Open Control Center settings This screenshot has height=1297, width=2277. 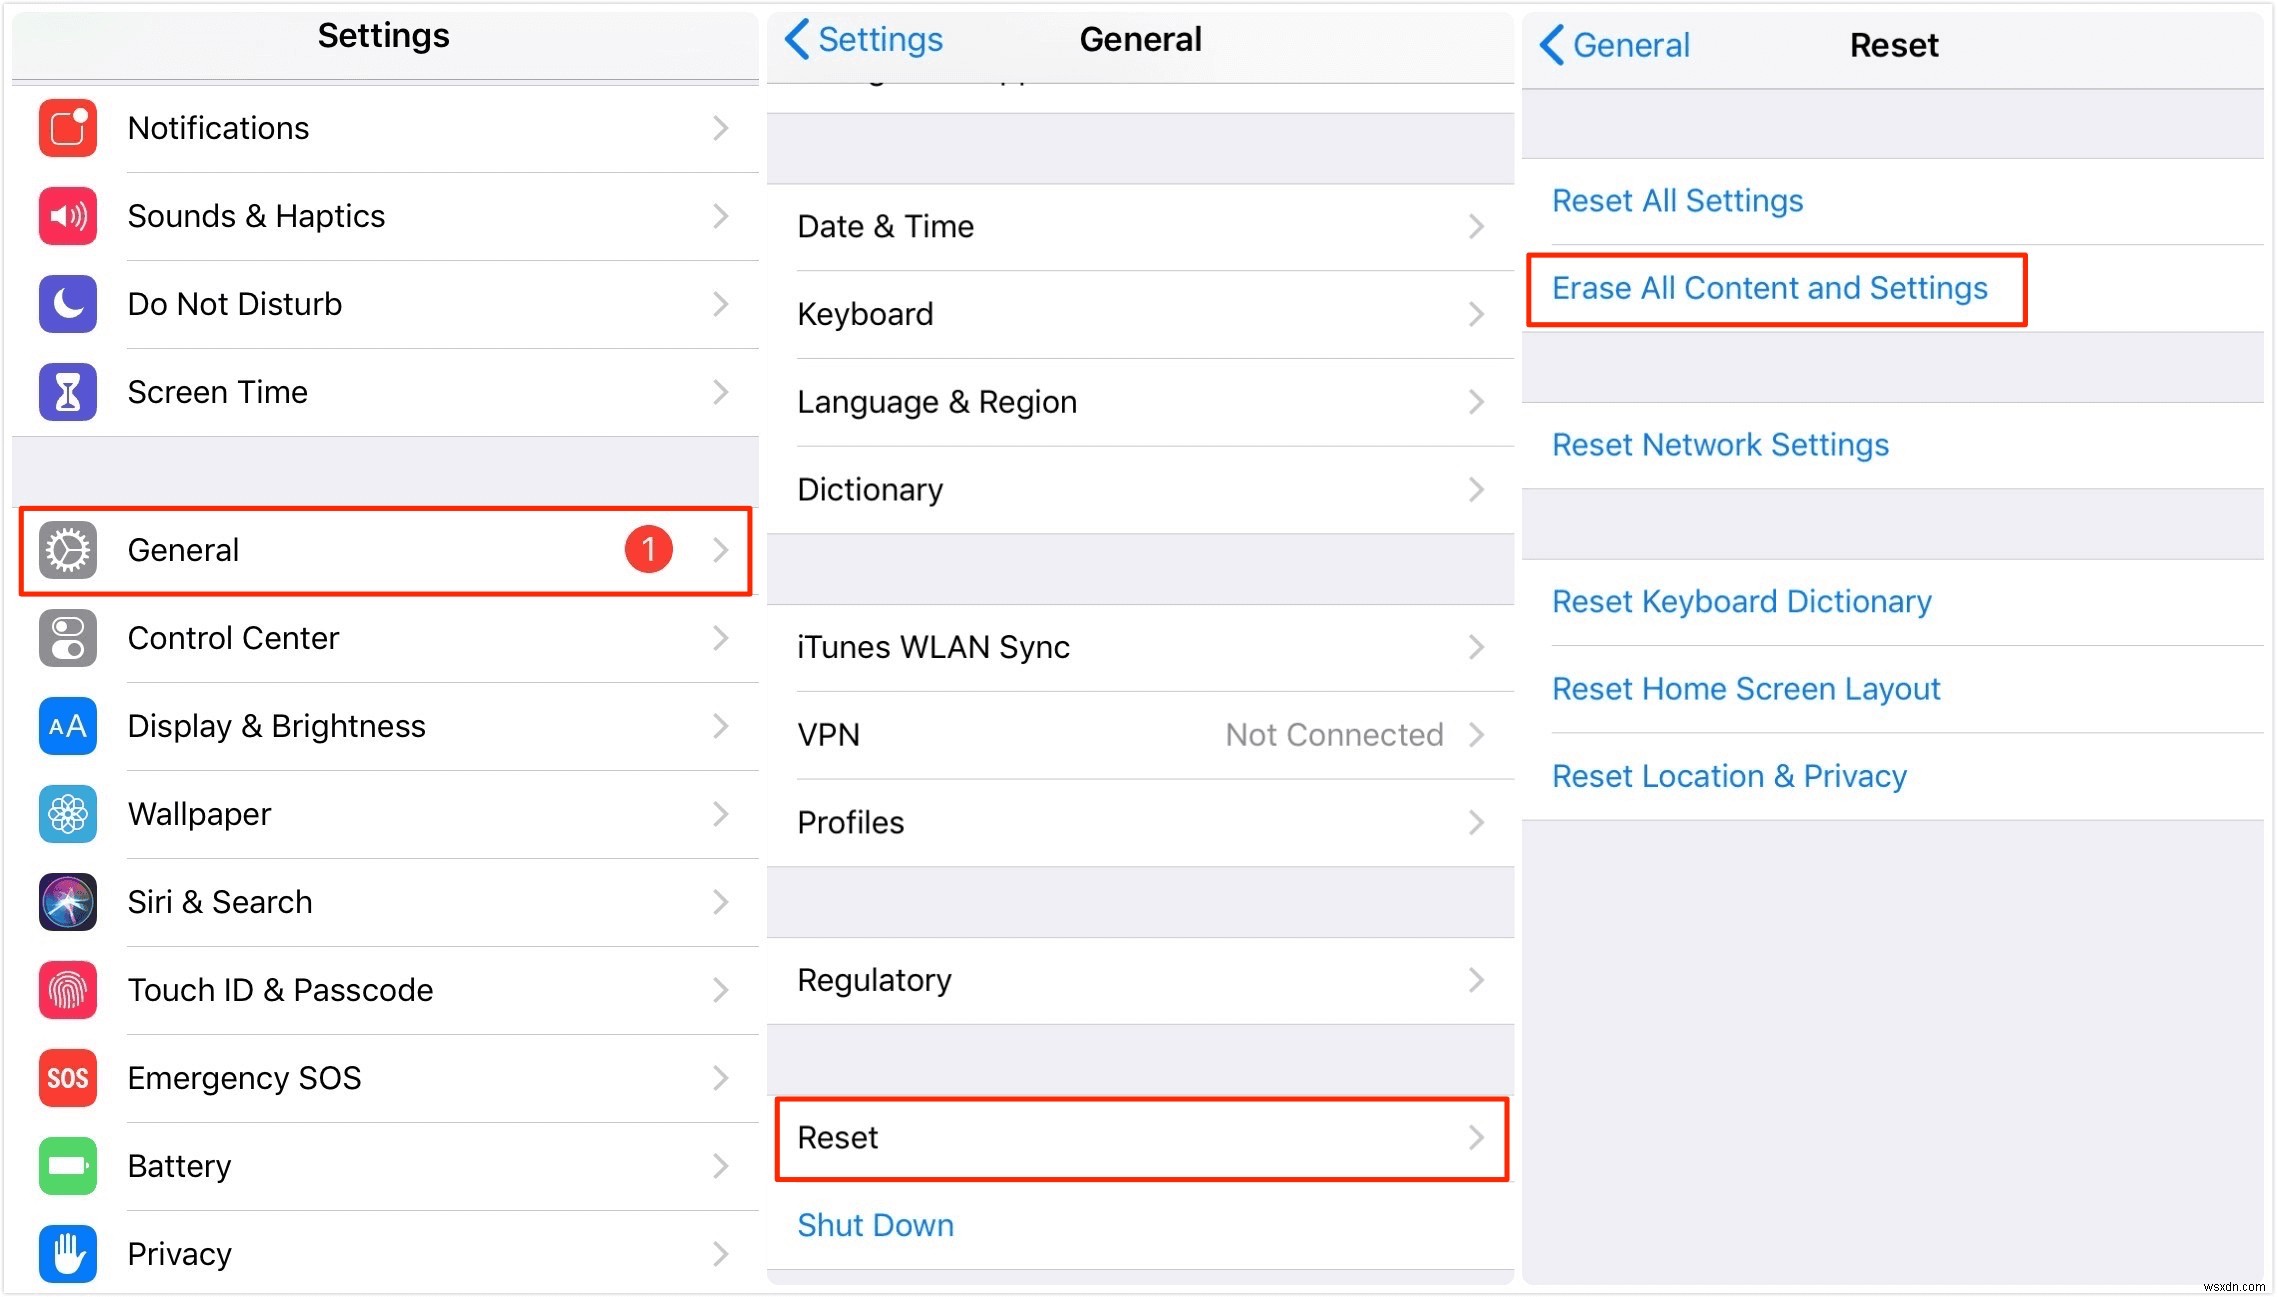[236, 637]
